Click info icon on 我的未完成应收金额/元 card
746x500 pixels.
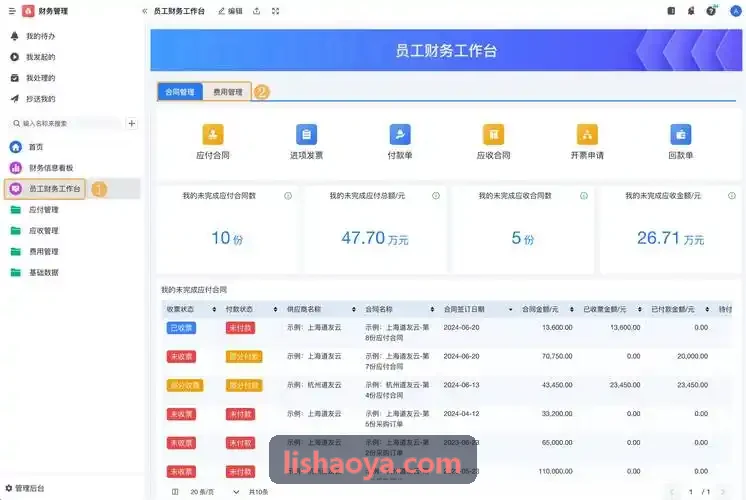pyautogui.click(x=732, y=196)
